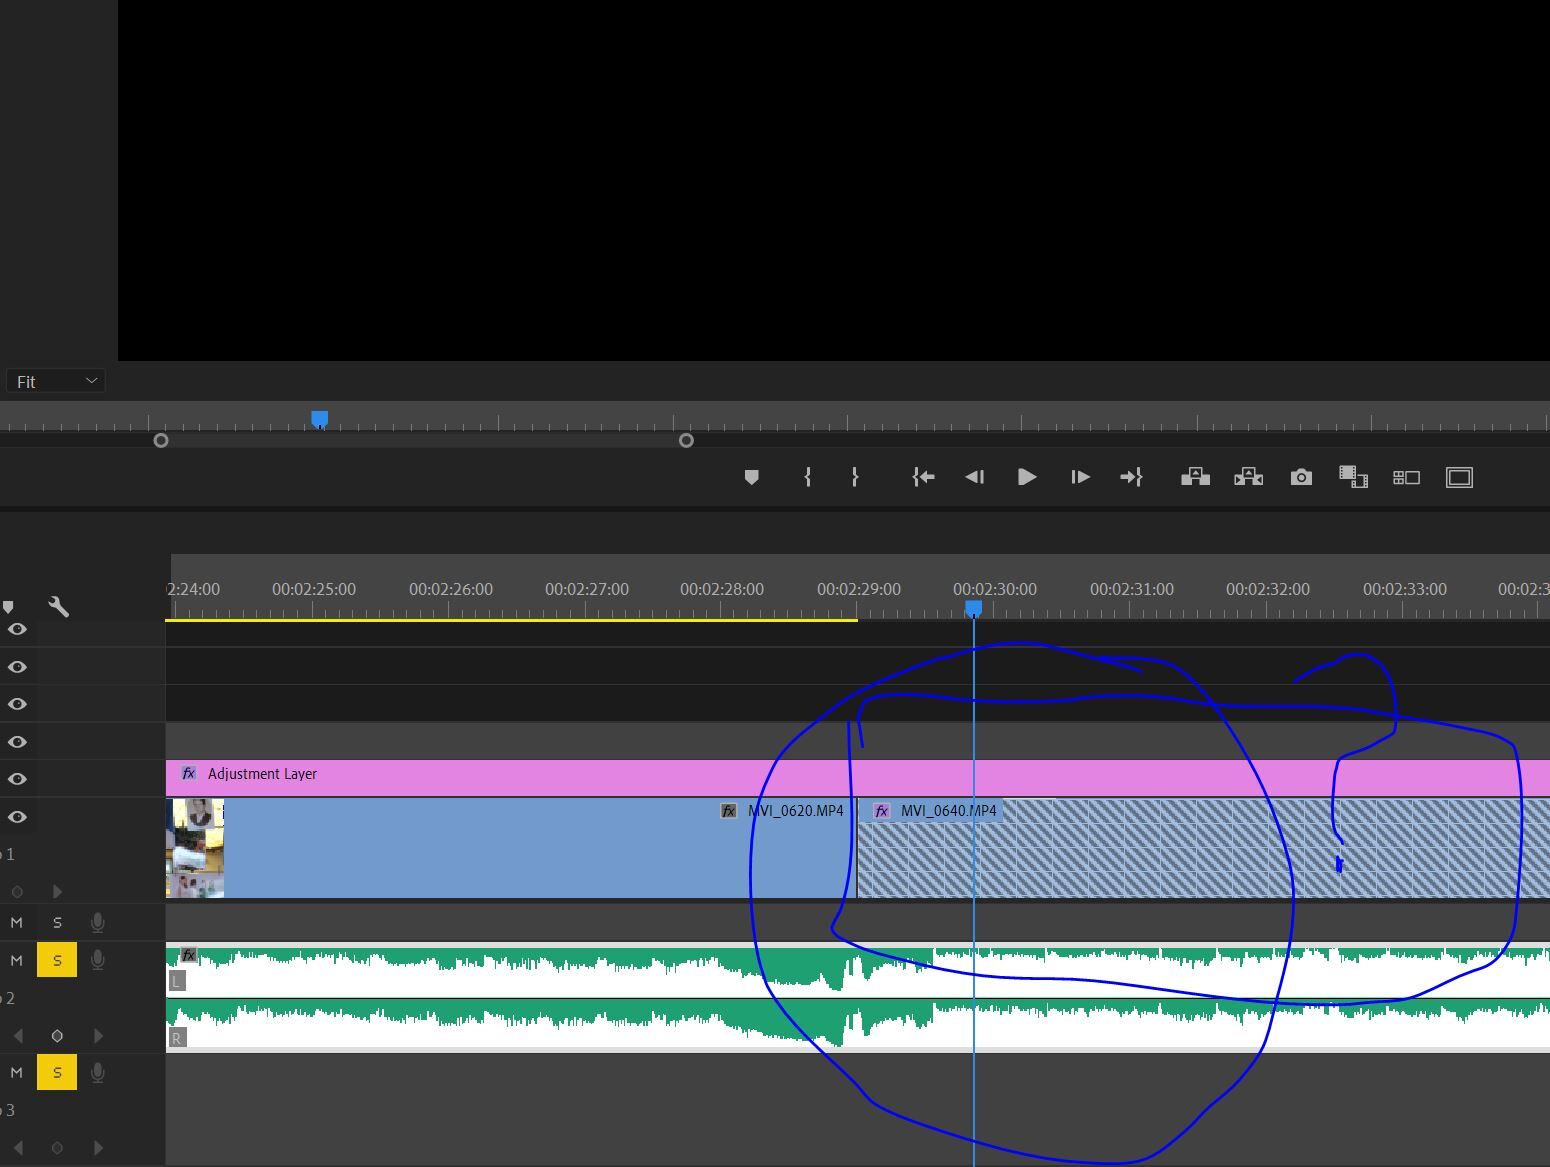
Task: Go to previous keyframe on audio track 3
Action: 17,1148
